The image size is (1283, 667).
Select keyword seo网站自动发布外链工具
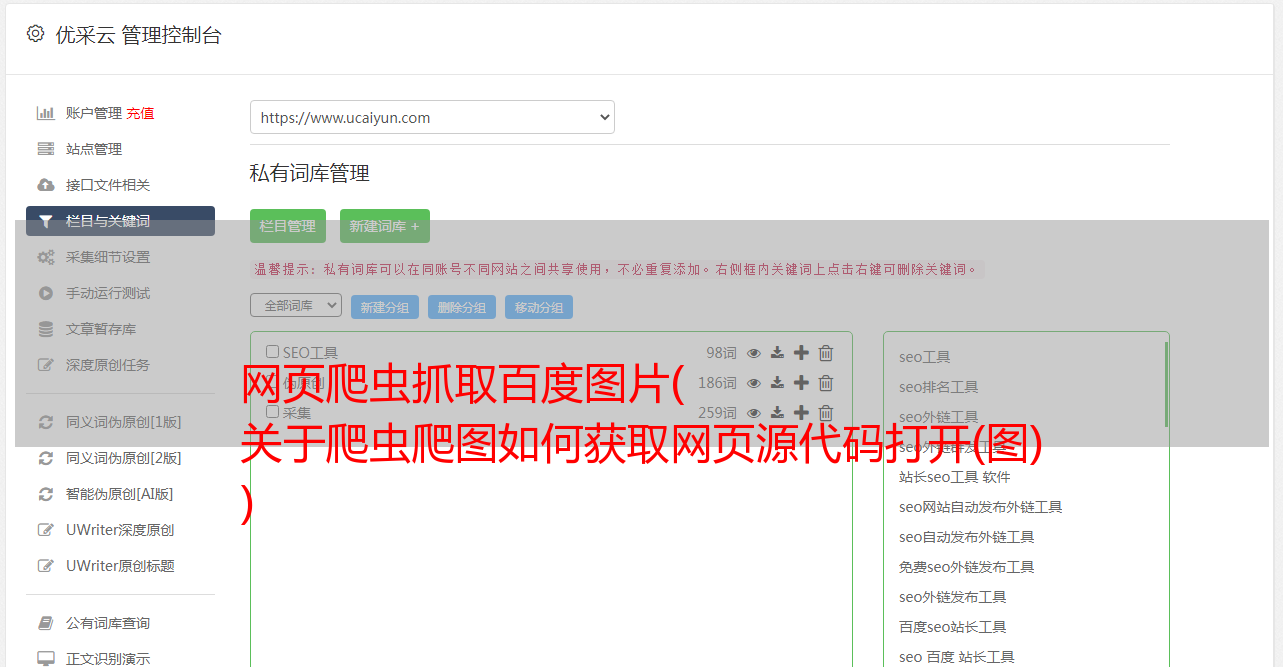[981, 507]
